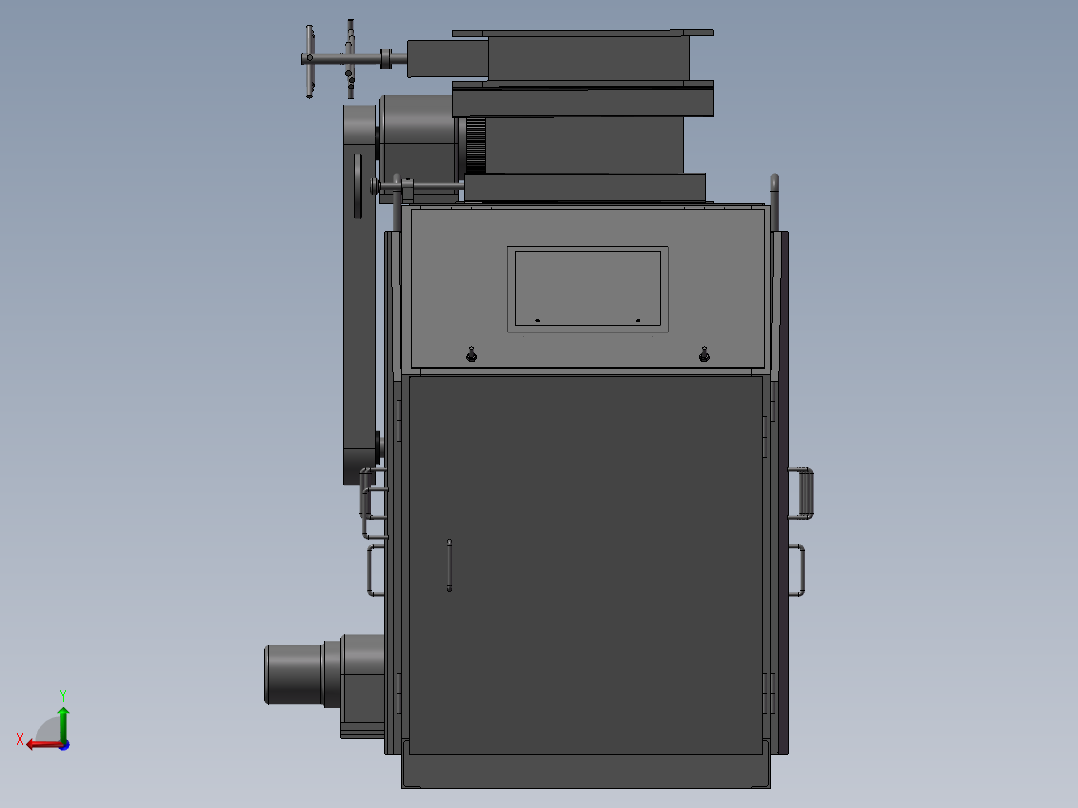Viewport: 1078px width, 808px height.
Task: Select the base tray at the machine's bottom
Action: pyautogui.click(x=586, y=771)
